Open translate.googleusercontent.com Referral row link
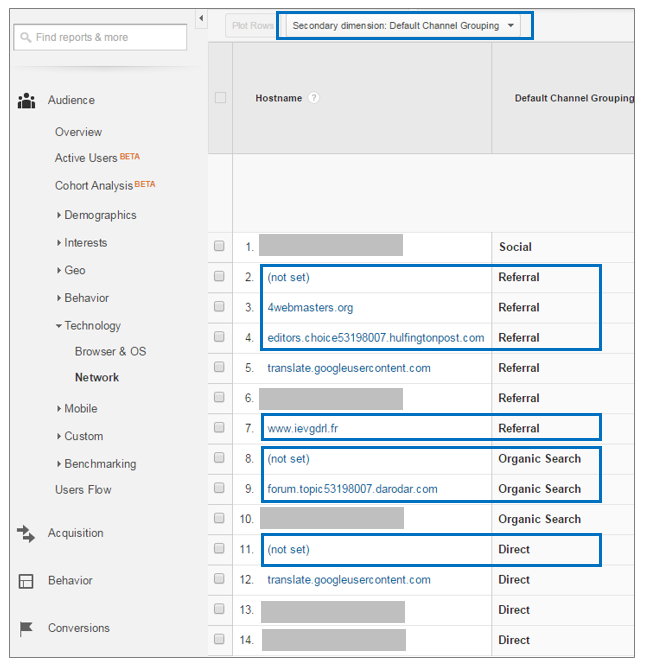 349,368
